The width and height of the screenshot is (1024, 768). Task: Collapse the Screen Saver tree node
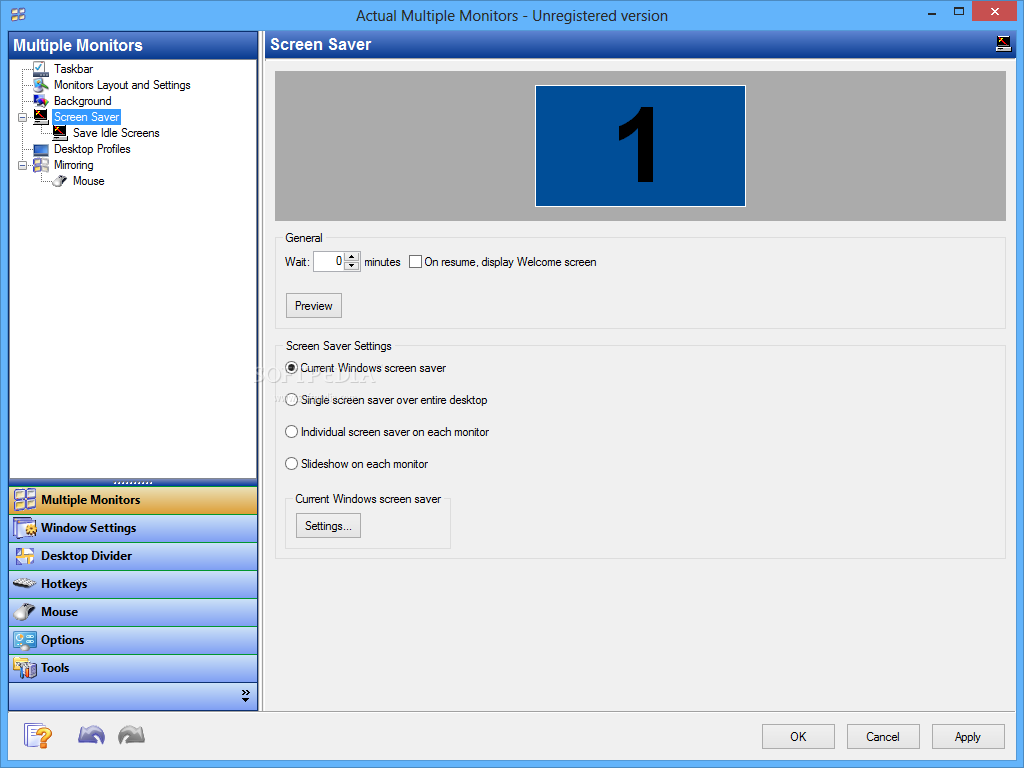[22, 118]
